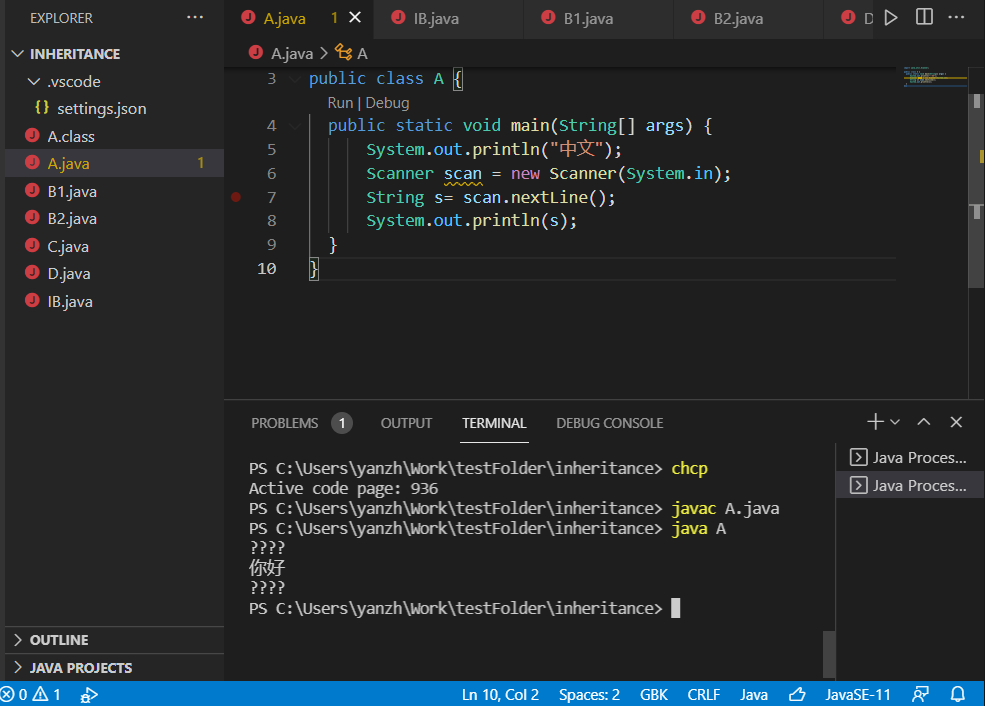Click class A symbol in breadcrumb
This screenshot has width=985, height=706.
pyautogui.click(x=352, y=53)
